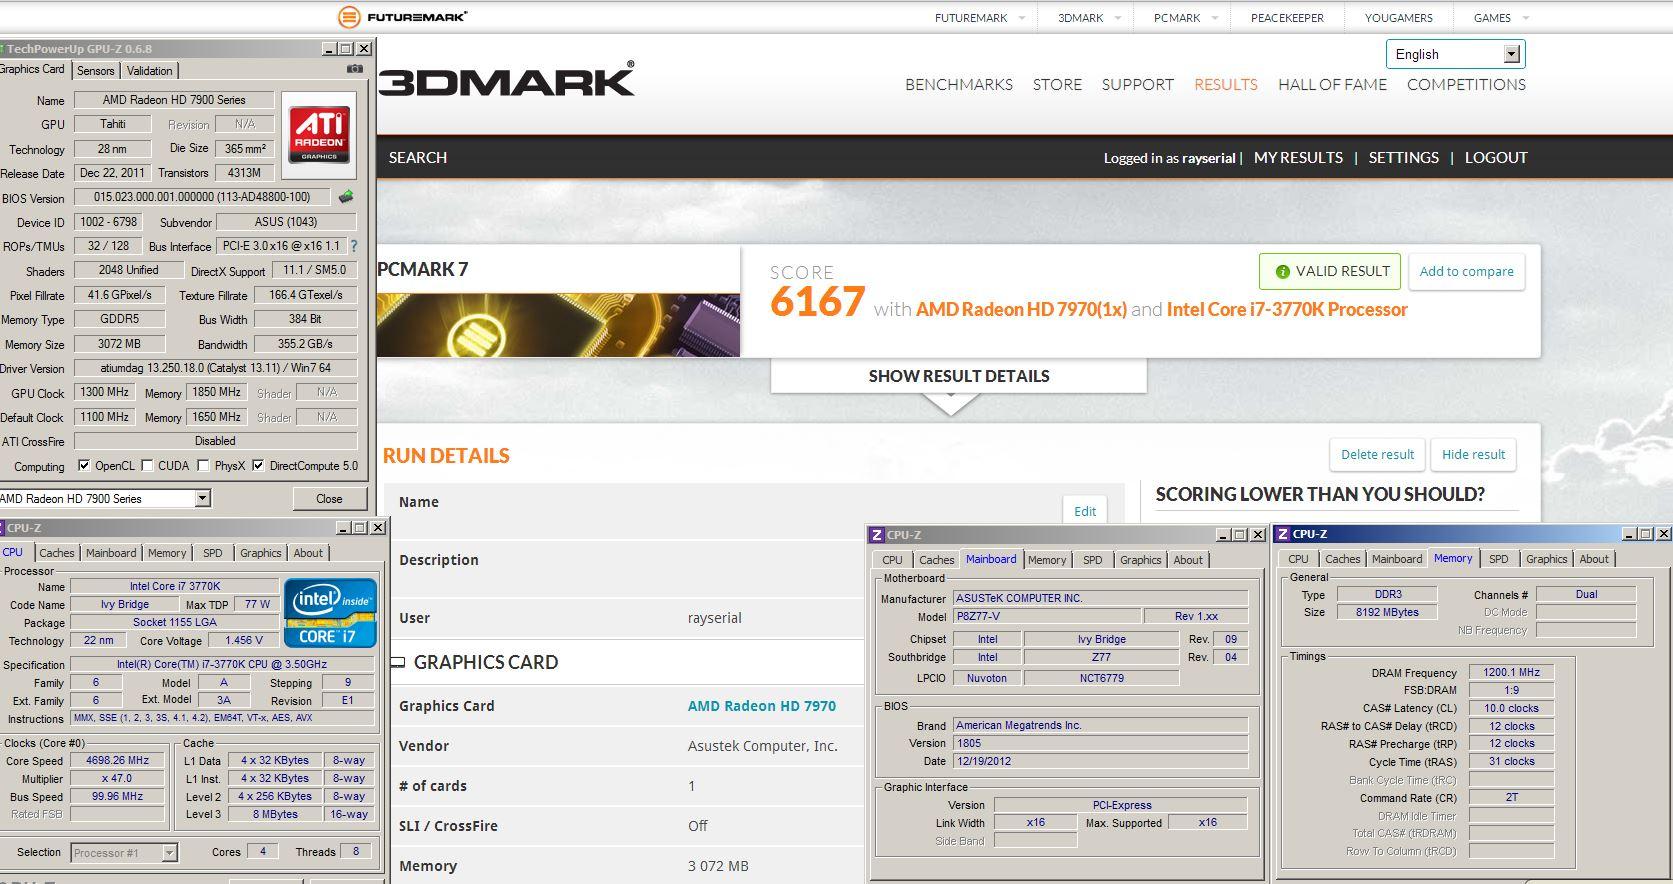Viewport: 1673px width, 884px height.
Task: Toggle the DirectCompute 5.0 checkbox
Action: [258, 465]
